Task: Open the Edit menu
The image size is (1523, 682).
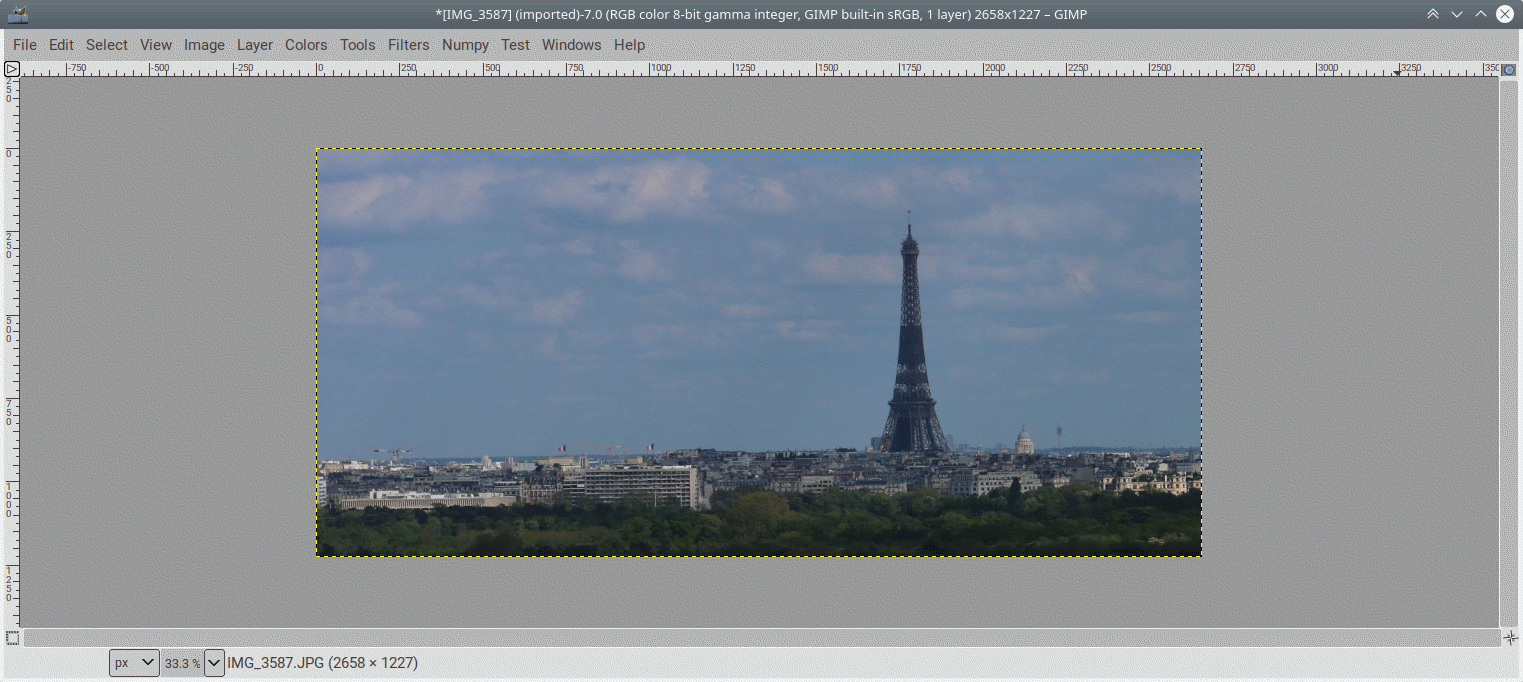Action: 61,45
